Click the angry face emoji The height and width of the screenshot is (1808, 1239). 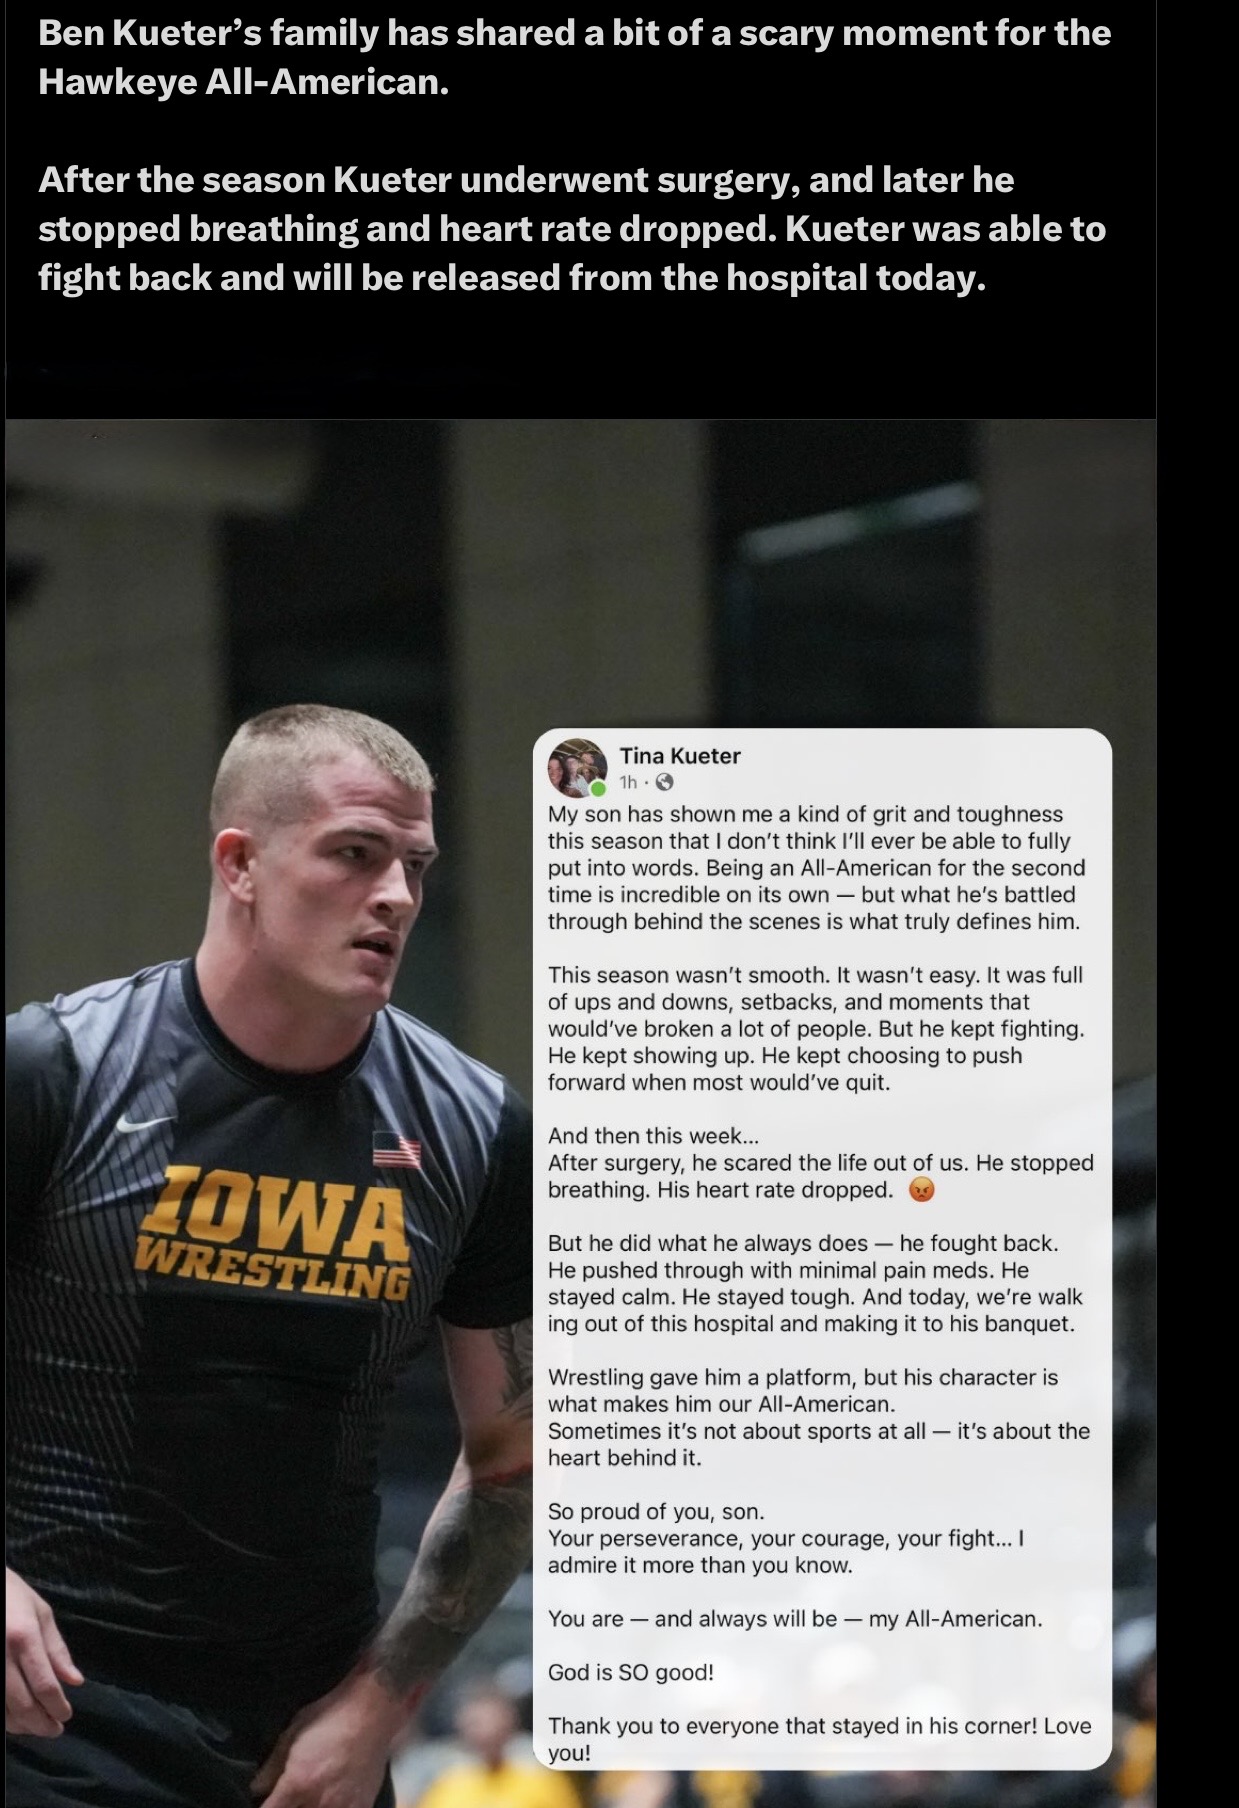coord(921,1190)
